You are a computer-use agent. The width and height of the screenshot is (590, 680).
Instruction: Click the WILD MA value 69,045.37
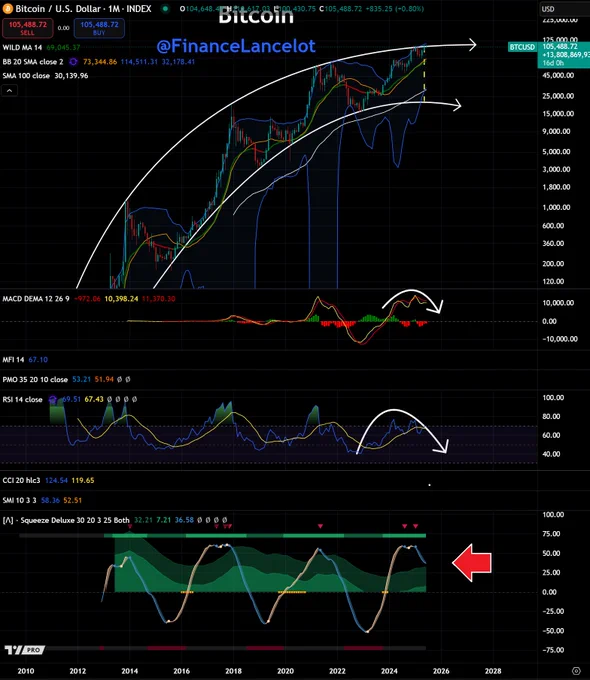click(x=63, y=48)
